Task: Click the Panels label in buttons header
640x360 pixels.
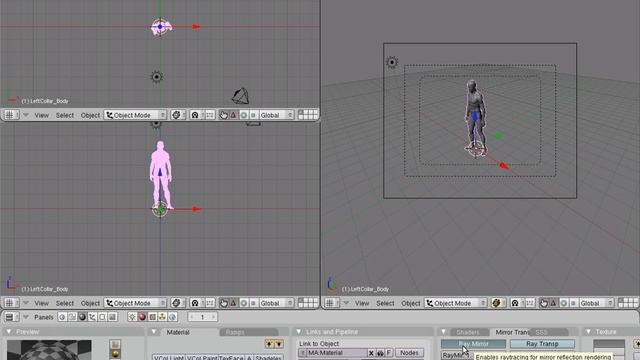Action: pyautogui.click(x=44, y=317)
